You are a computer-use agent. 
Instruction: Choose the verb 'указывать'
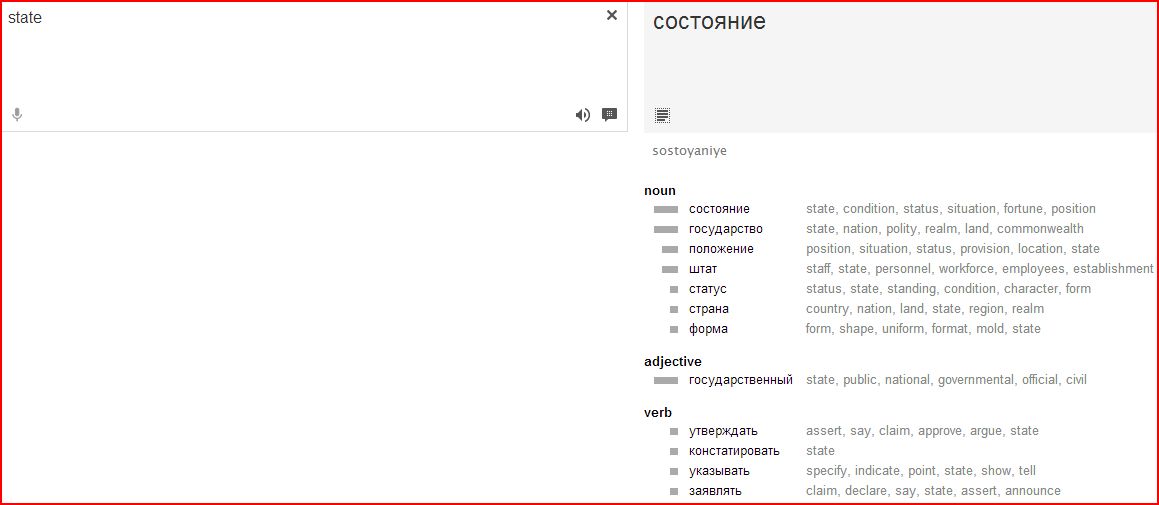coord(719,471)
